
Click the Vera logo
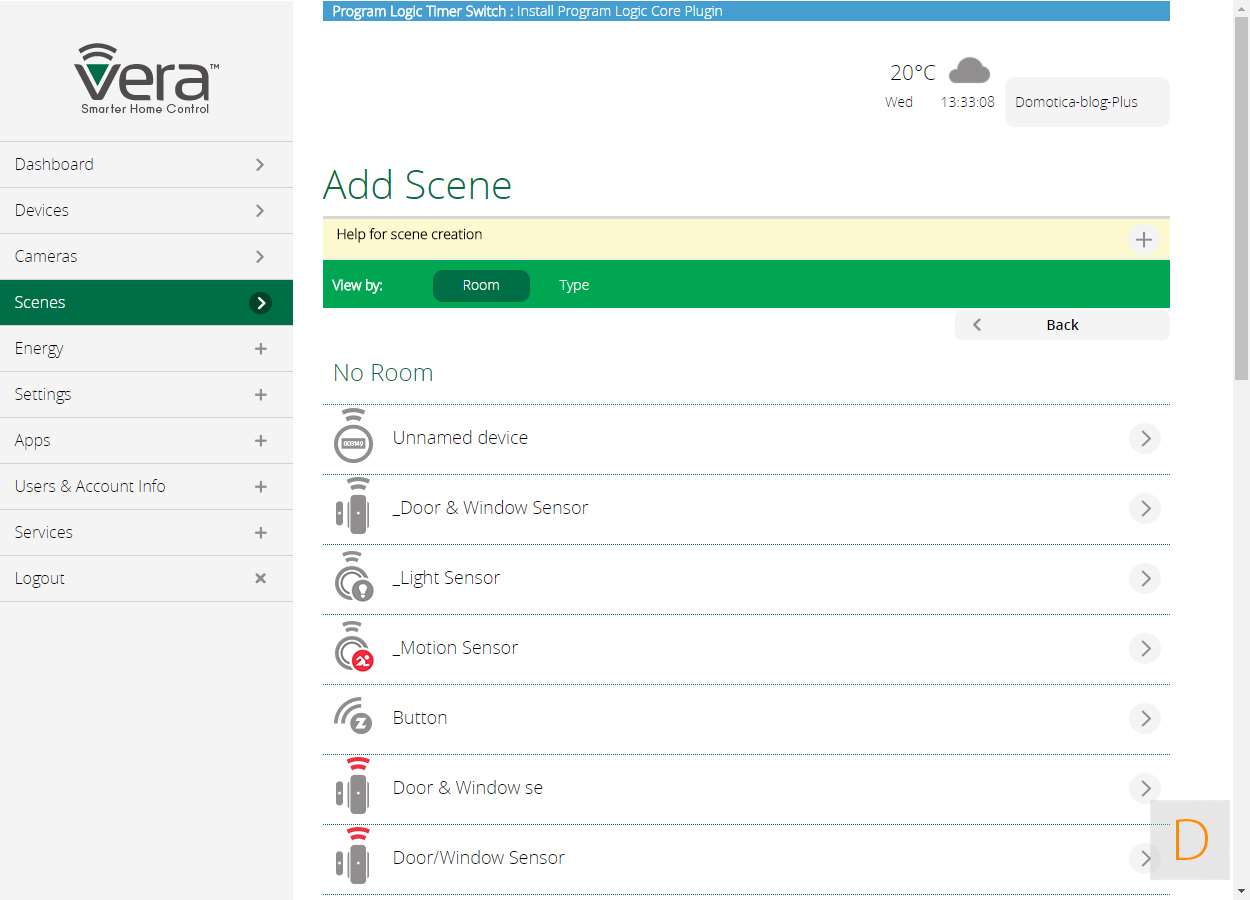[146, 78]
